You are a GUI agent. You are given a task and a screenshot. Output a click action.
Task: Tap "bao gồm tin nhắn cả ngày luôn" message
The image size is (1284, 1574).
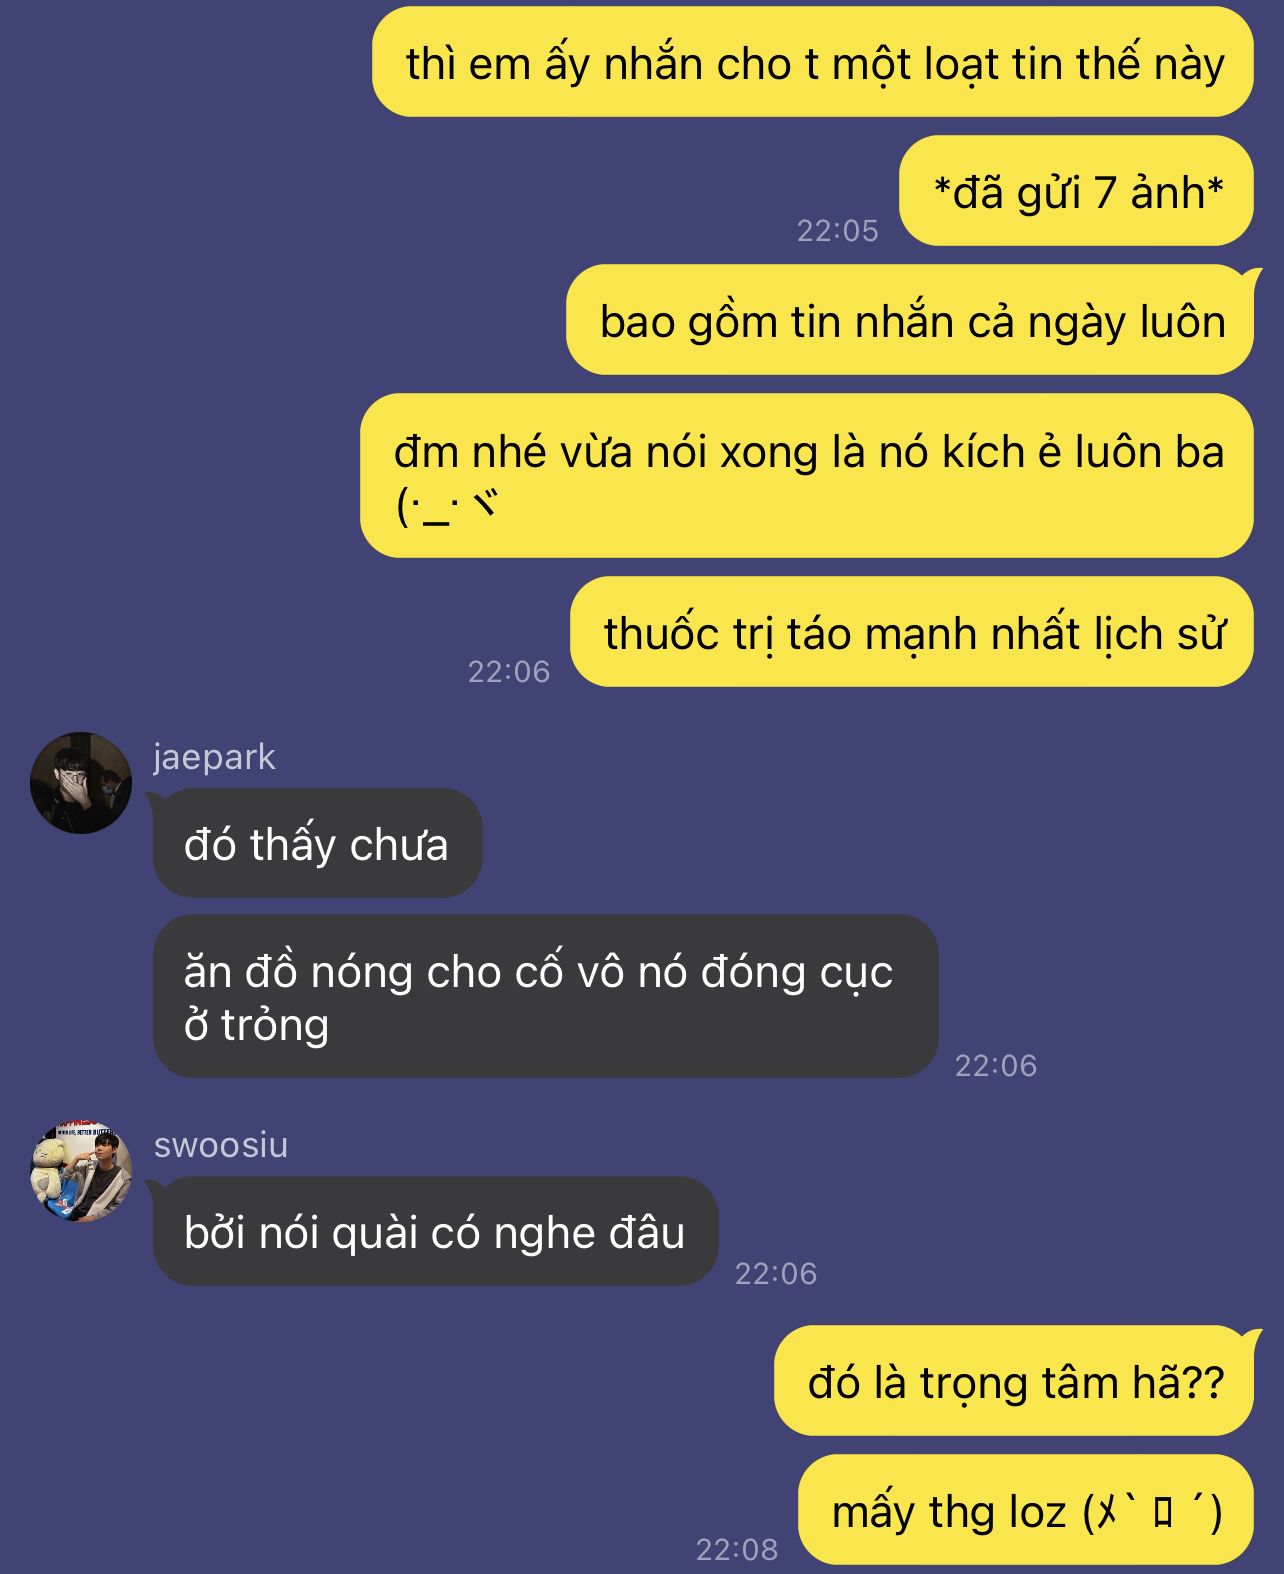(910, 320)
